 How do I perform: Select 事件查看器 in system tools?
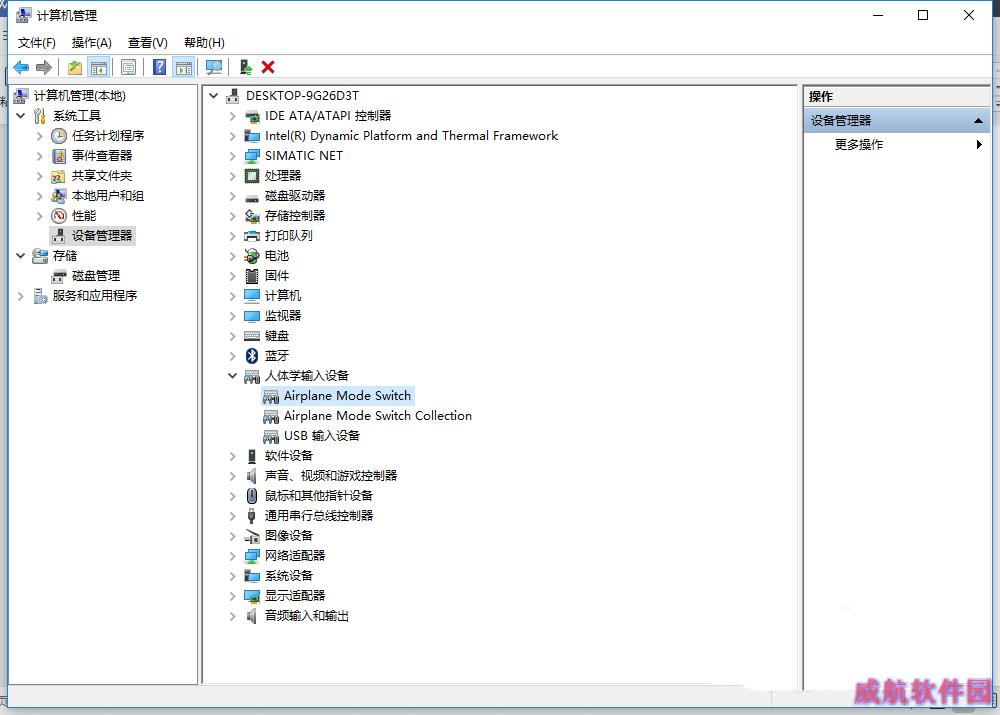101,156
